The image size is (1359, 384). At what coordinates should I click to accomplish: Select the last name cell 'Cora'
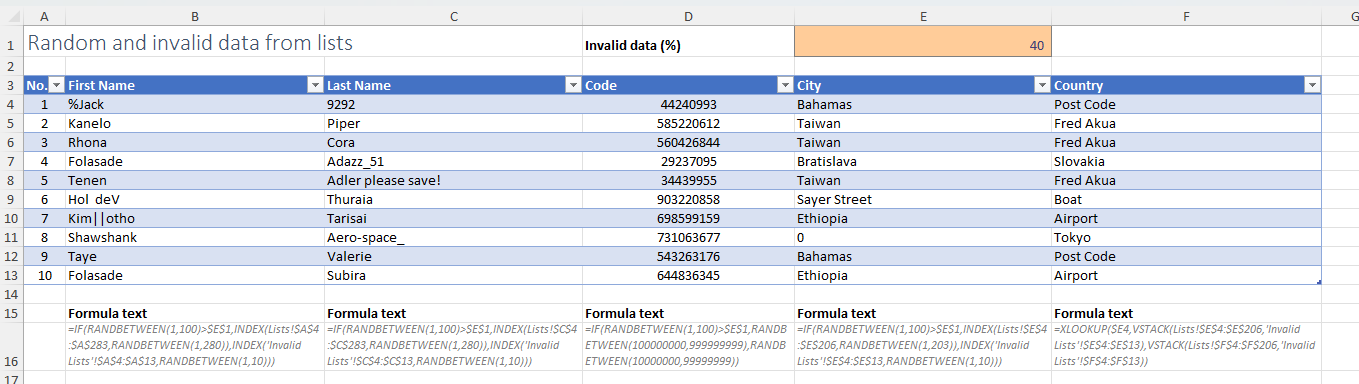(453, 143)
